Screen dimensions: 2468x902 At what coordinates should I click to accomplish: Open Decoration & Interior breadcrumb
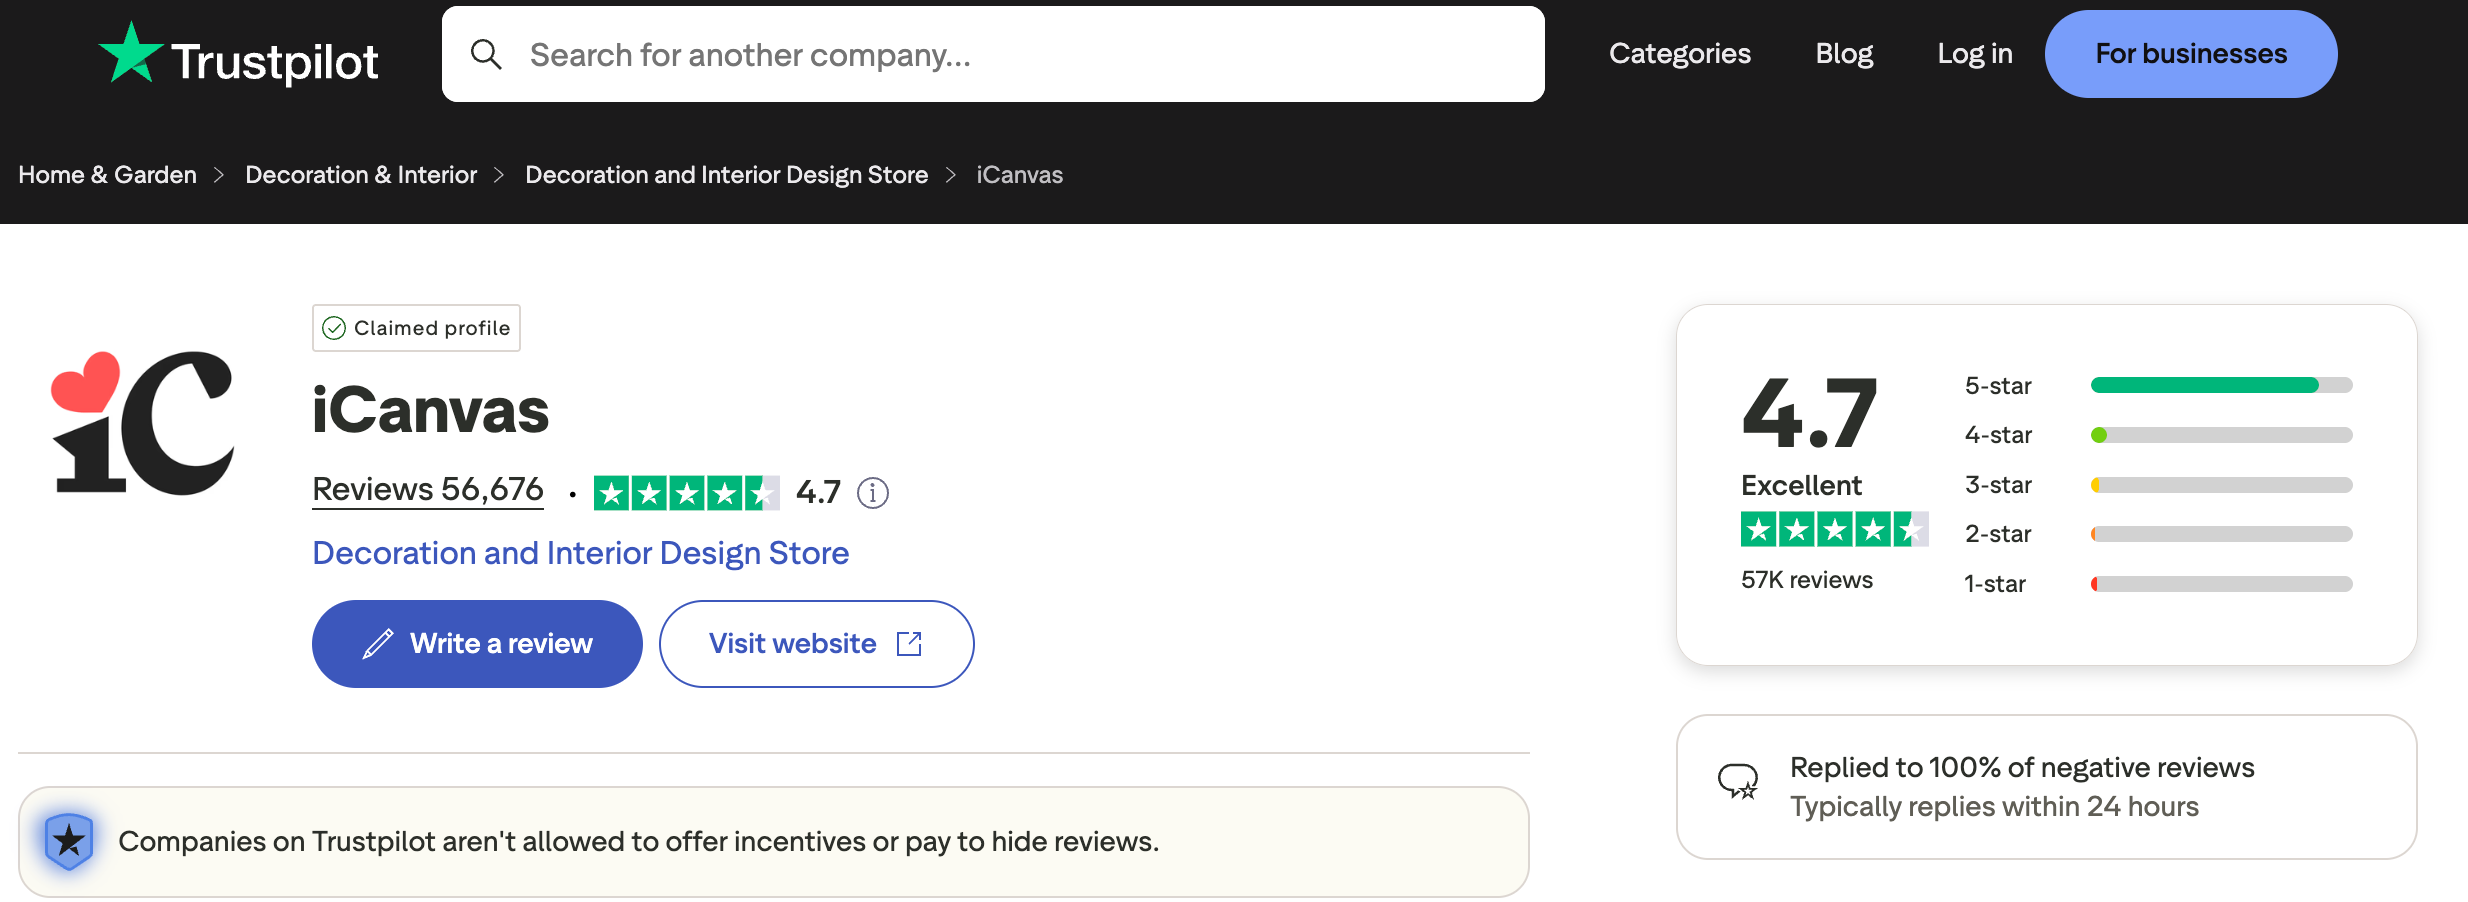361,175
